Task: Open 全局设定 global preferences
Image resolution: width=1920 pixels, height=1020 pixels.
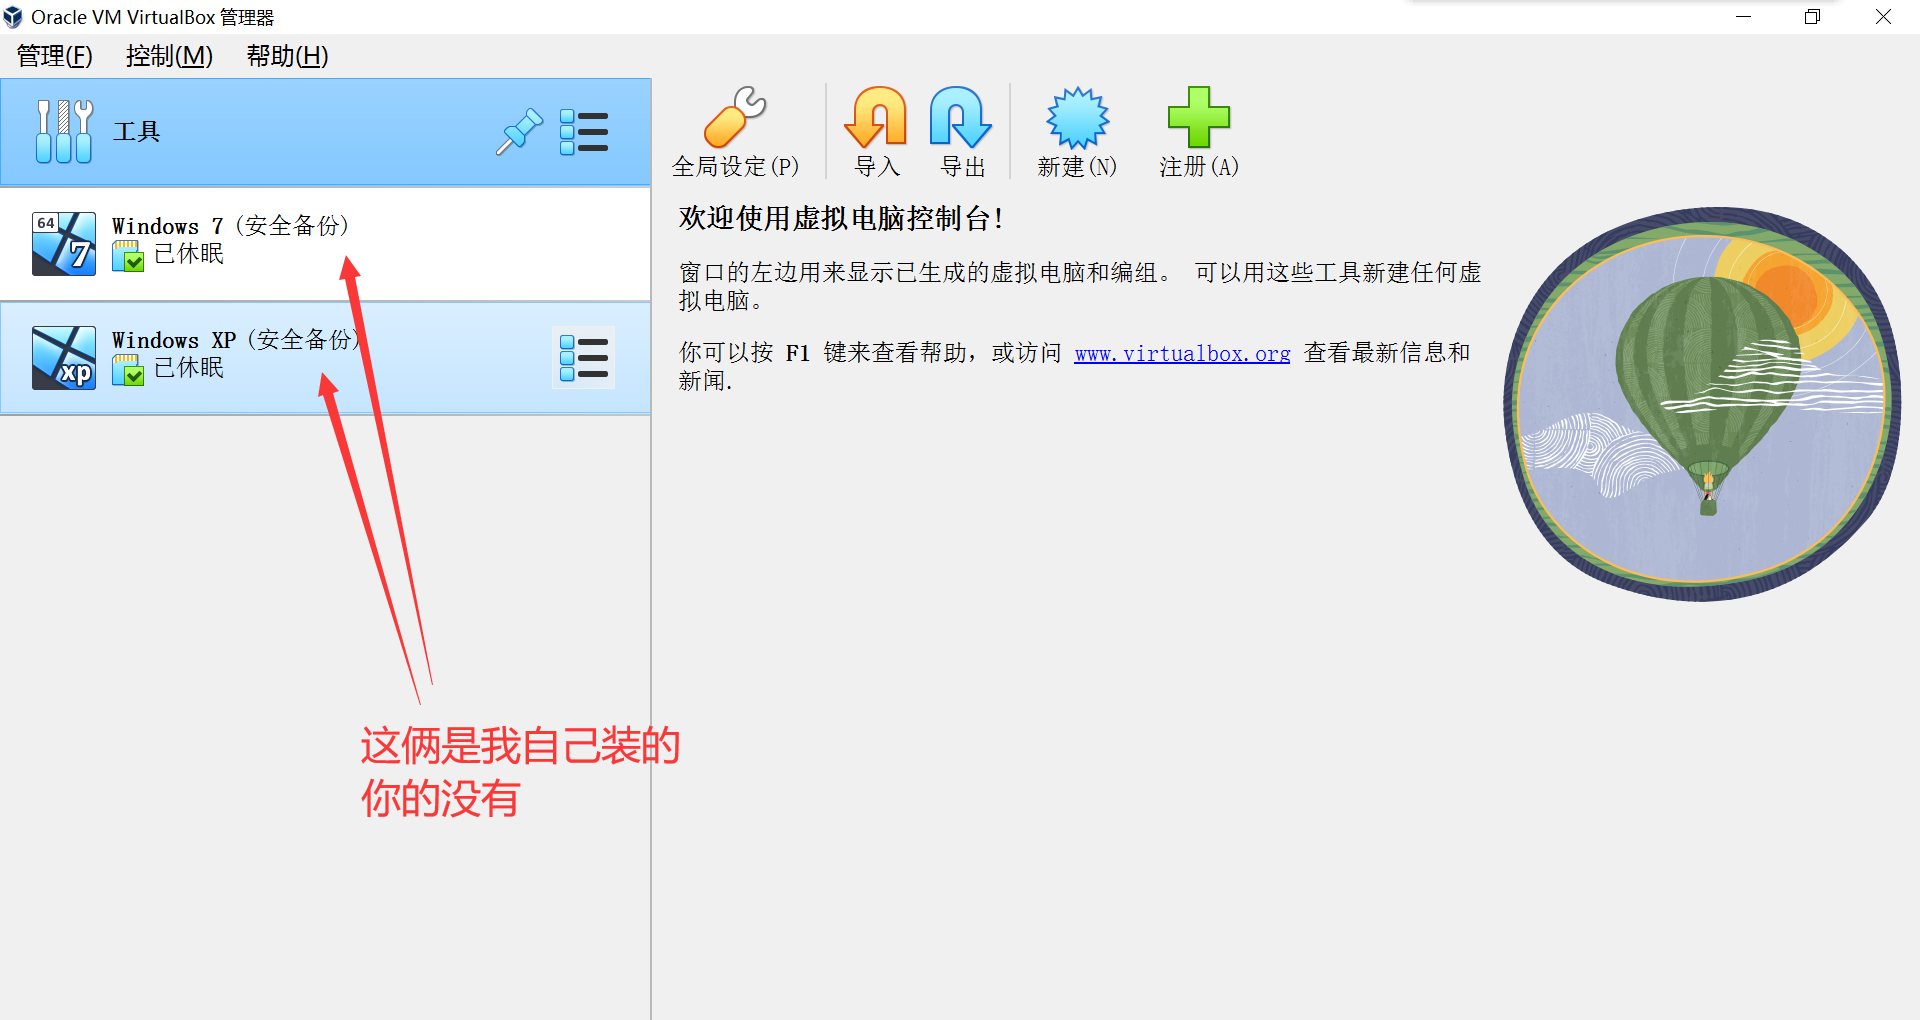Action: pos(735,132)
